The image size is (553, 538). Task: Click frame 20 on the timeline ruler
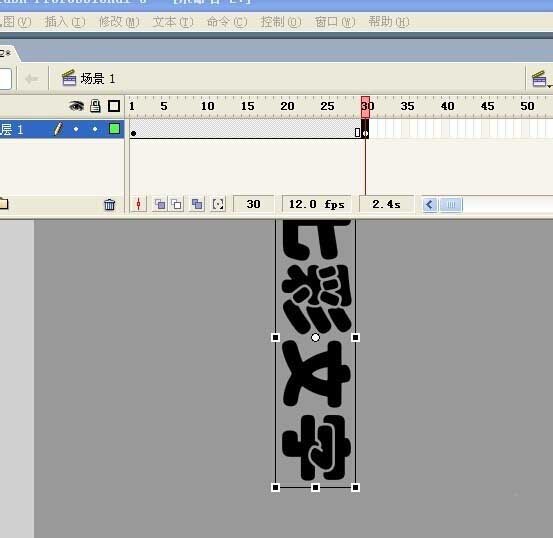287,106
